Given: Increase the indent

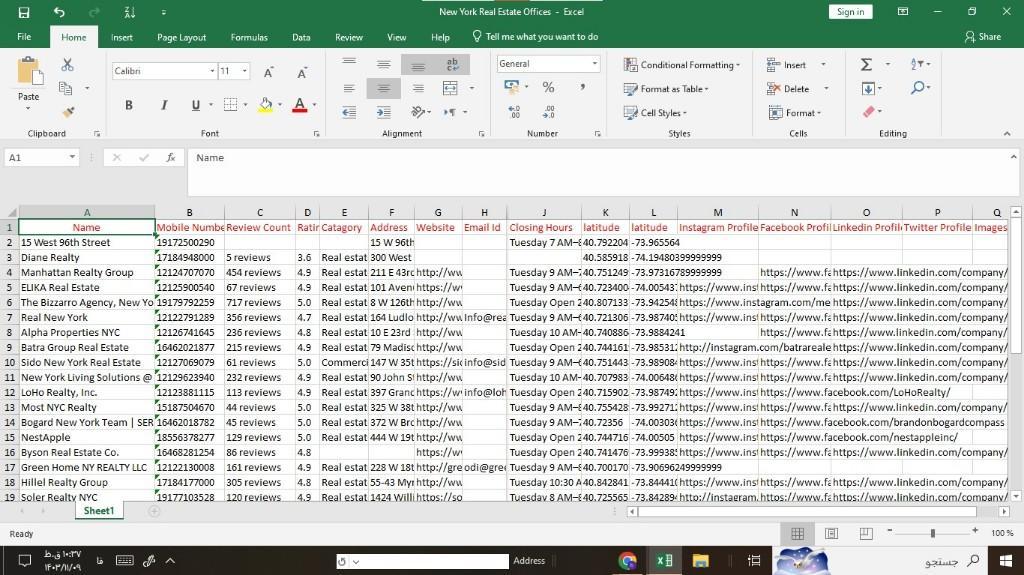Looking at the screenshot, I should pyautogui.click(x=383, y=112).
